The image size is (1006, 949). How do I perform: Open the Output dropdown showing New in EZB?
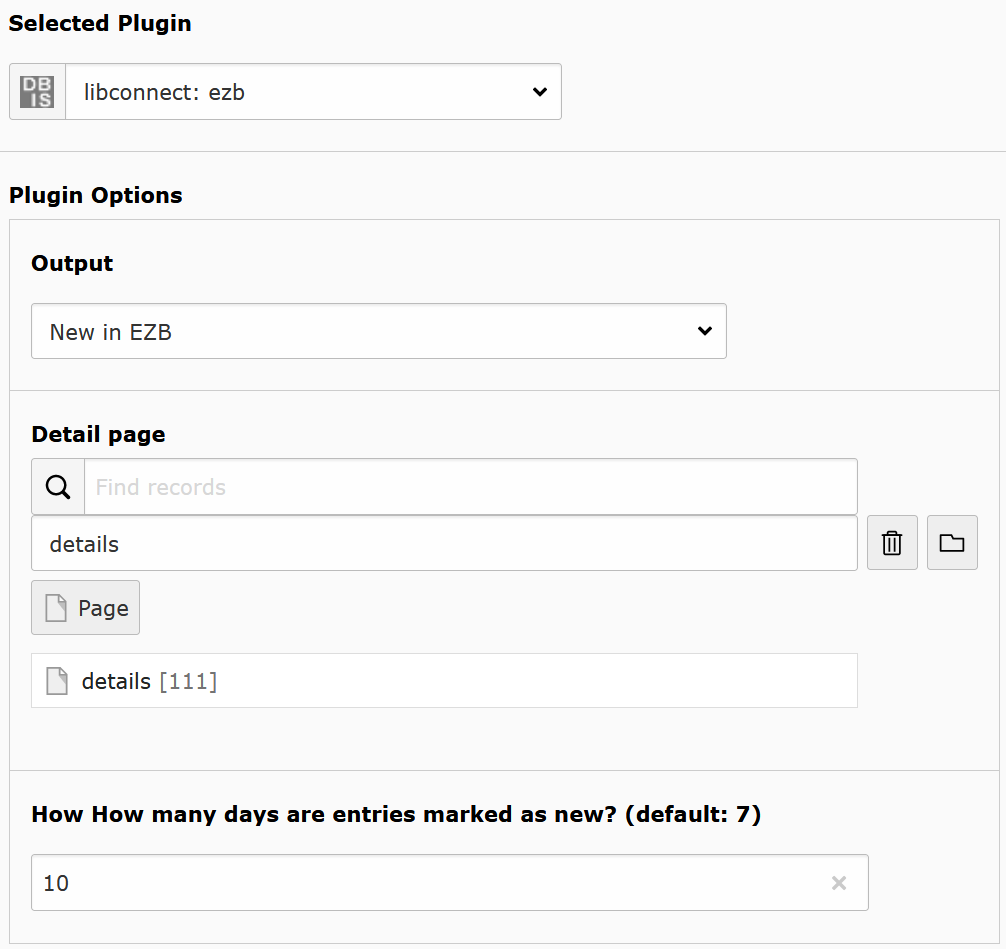[x=378, y=331]
